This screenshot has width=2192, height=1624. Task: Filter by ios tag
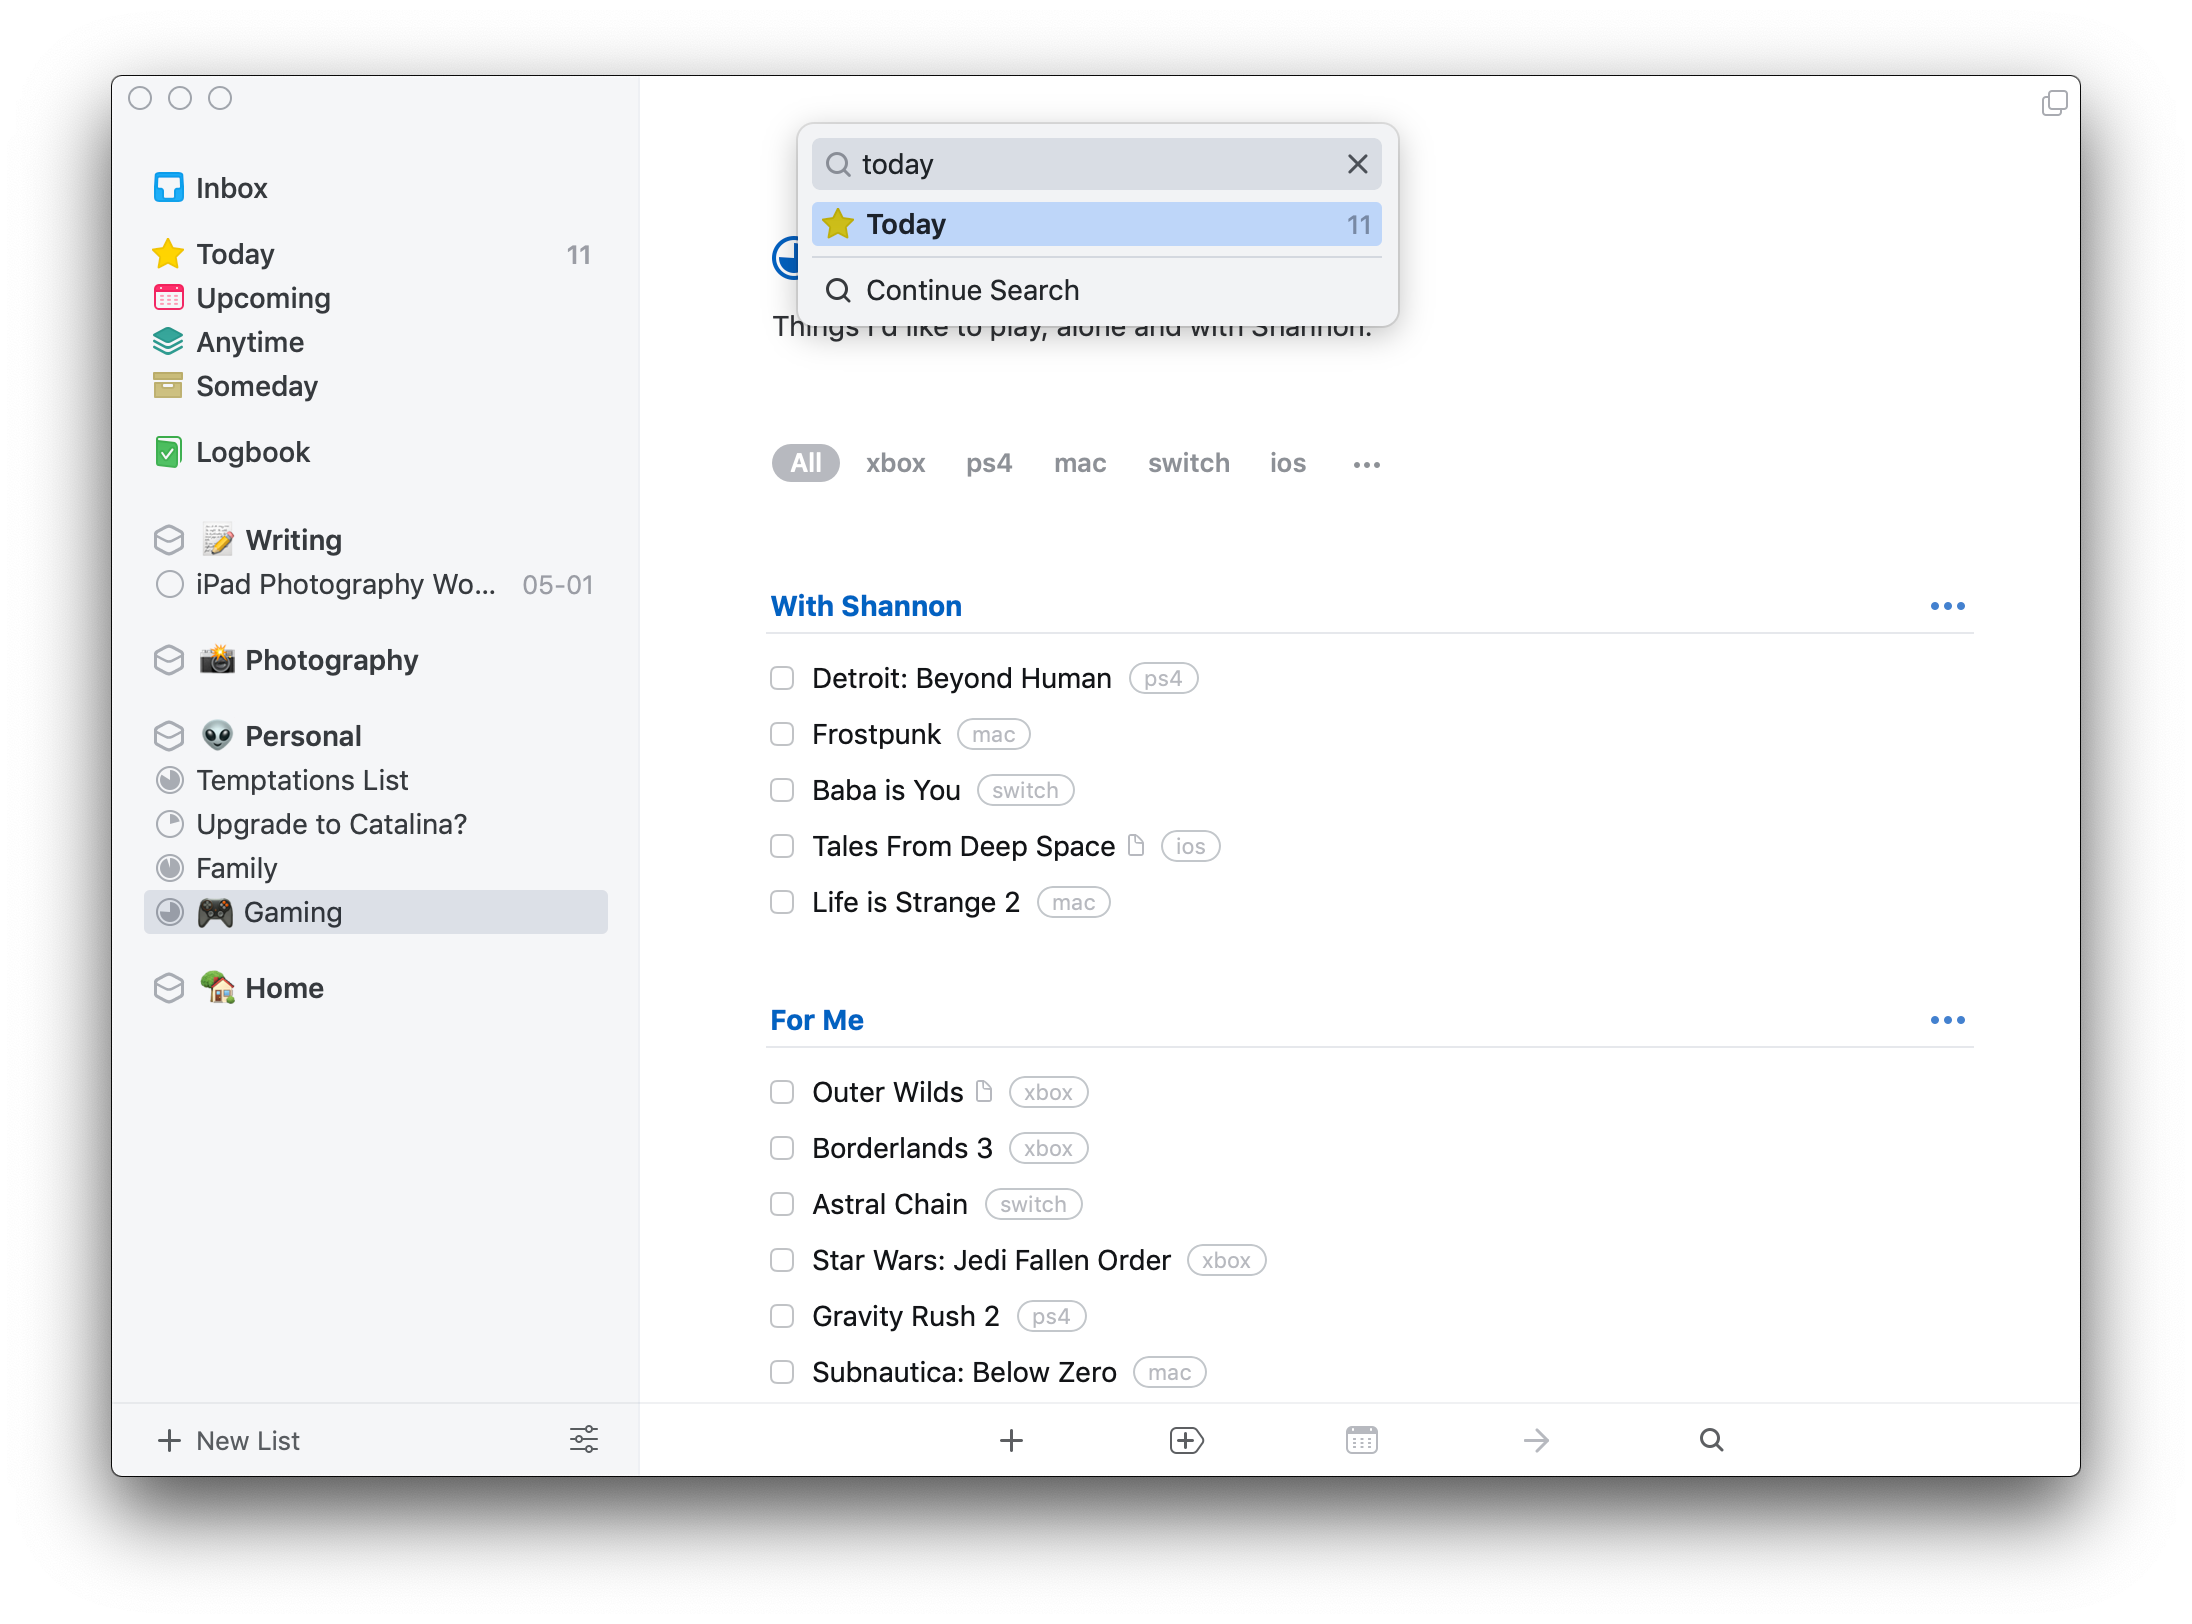(x=1287, y=463)
